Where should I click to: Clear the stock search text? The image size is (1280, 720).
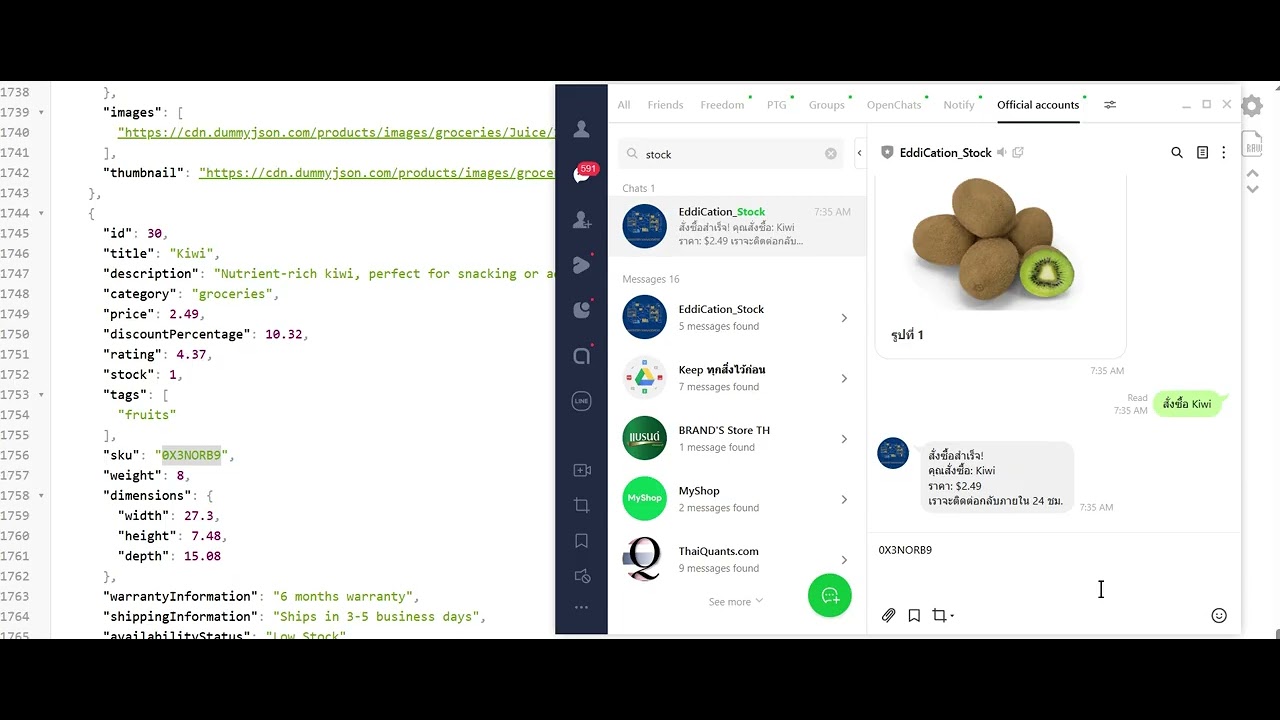click(831, 154)
